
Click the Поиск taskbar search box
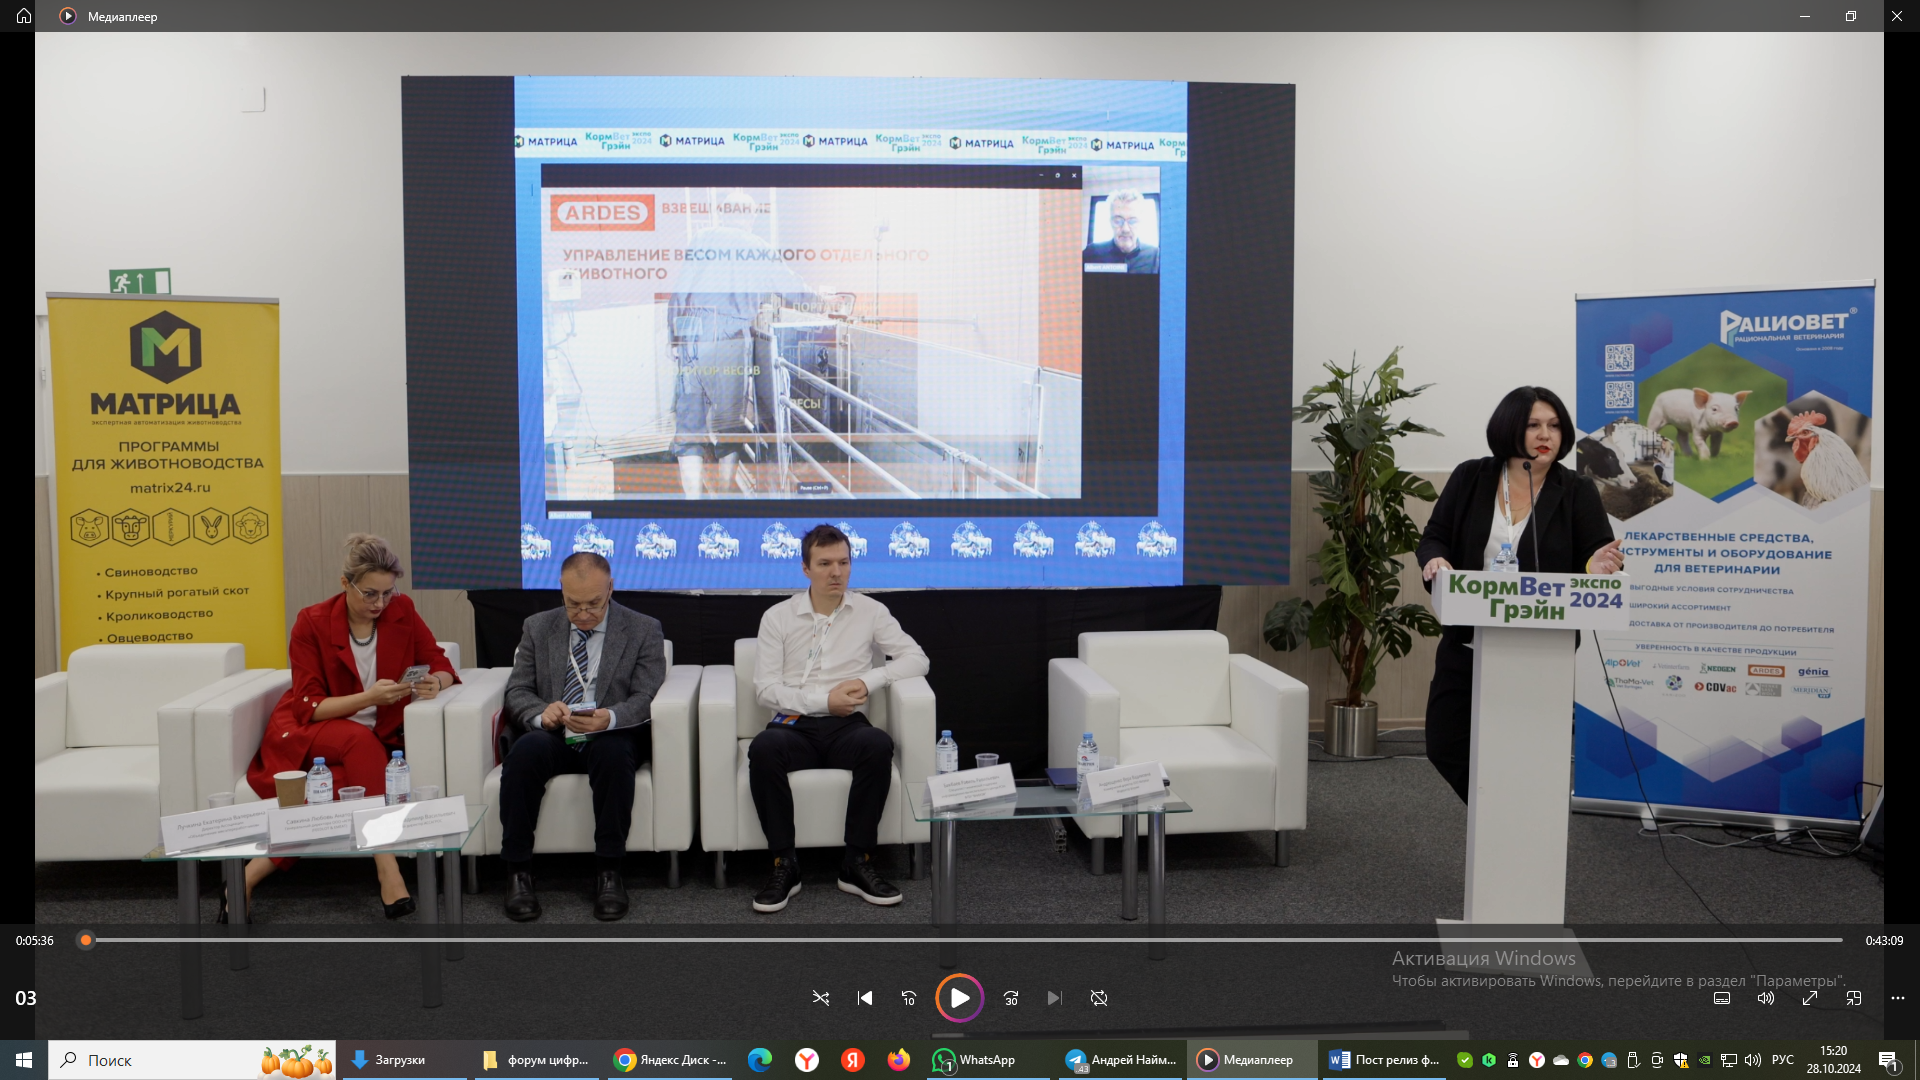tap(192, 1060)
